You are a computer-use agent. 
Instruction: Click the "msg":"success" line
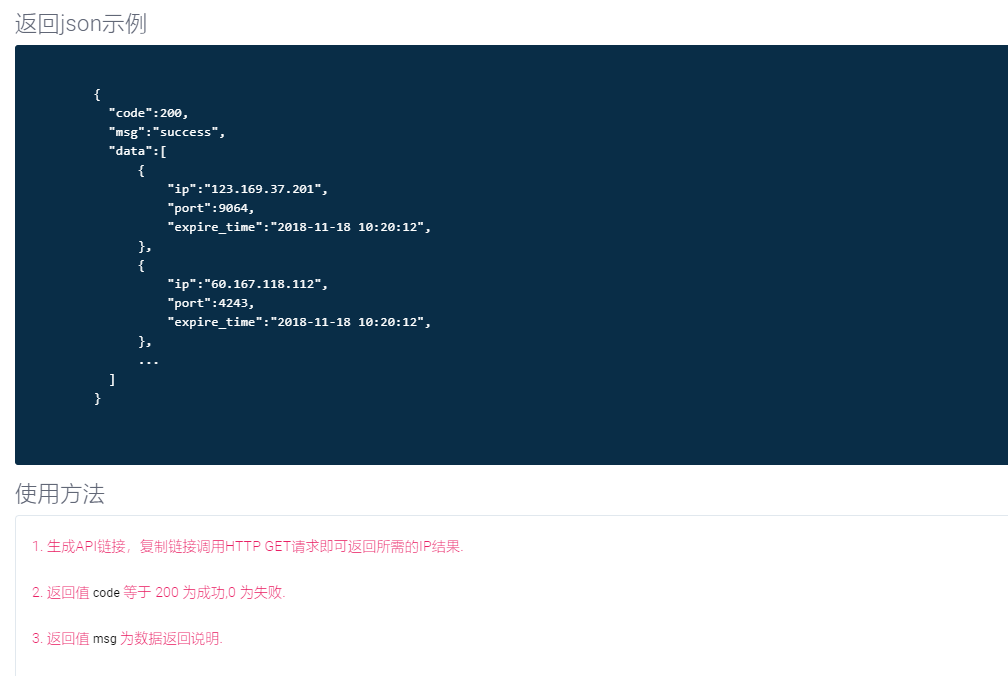(166, 132)
